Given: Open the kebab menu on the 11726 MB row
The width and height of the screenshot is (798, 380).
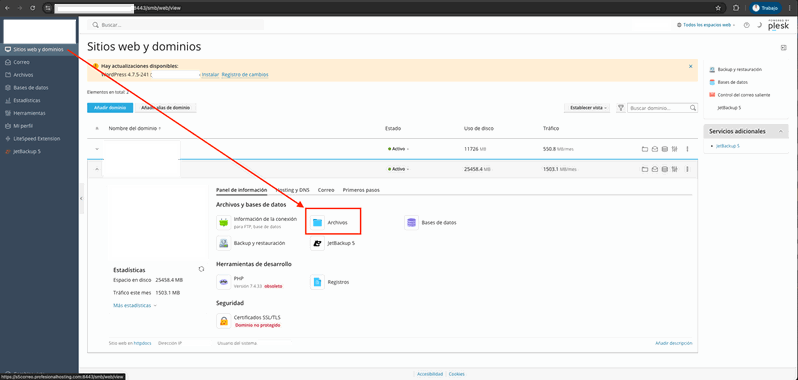Looking at the screenshot, I should [x=687, y=149].
